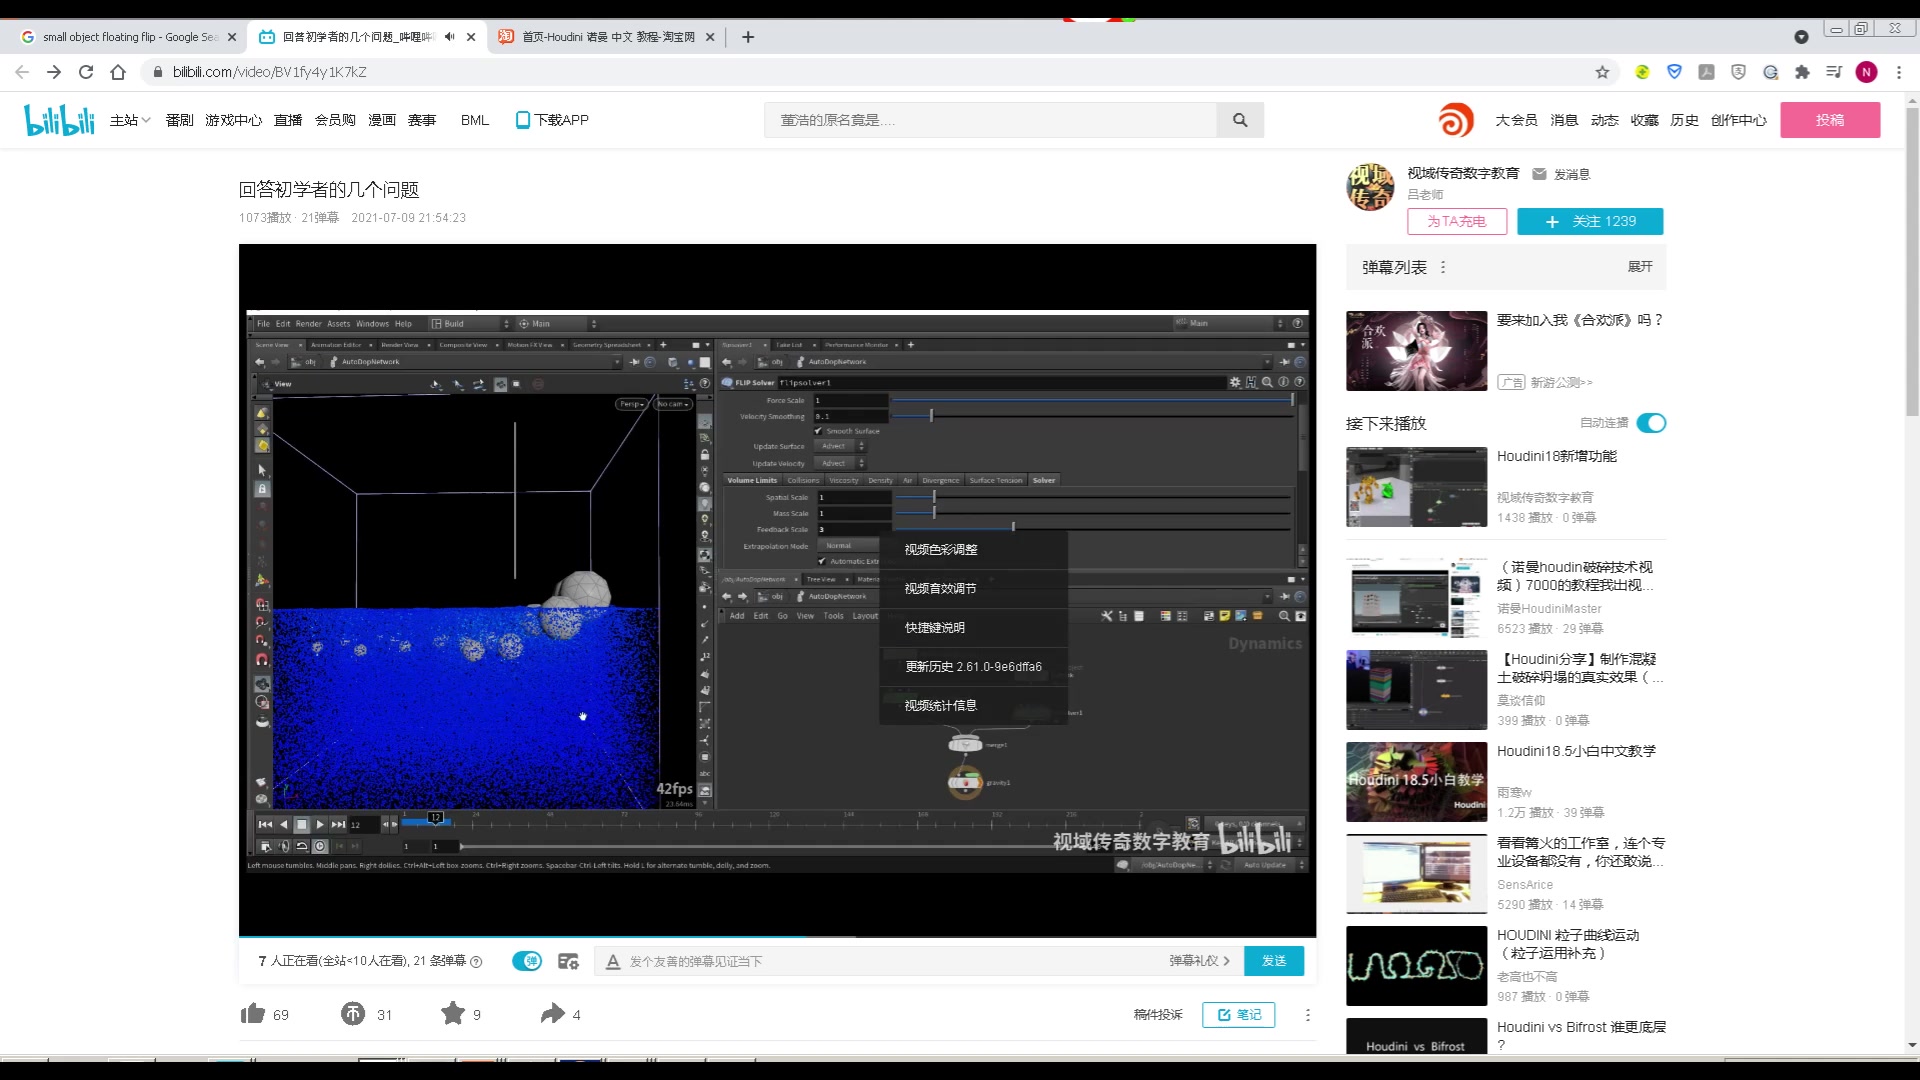1920x1080 pixels.
Task: Open 弹幕礼仪 chevron link
Action: [1199, 961]
